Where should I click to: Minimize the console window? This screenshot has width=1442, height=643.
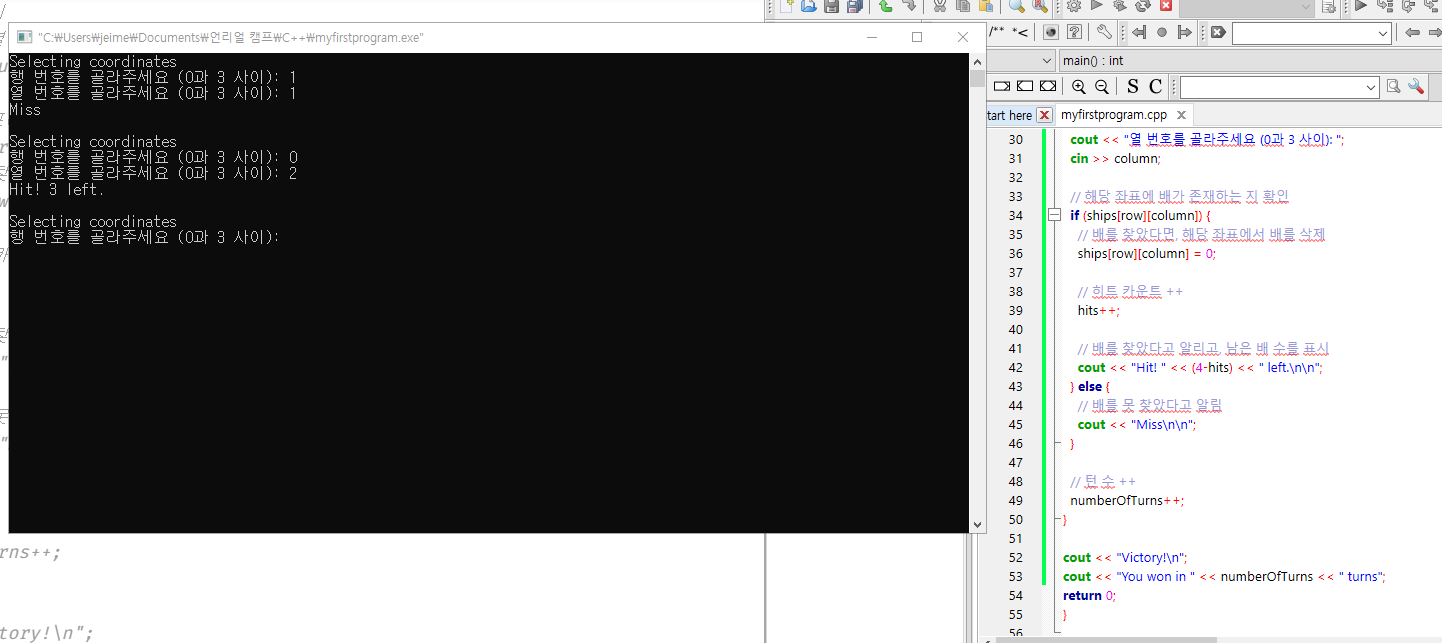(x=872, y=37)
